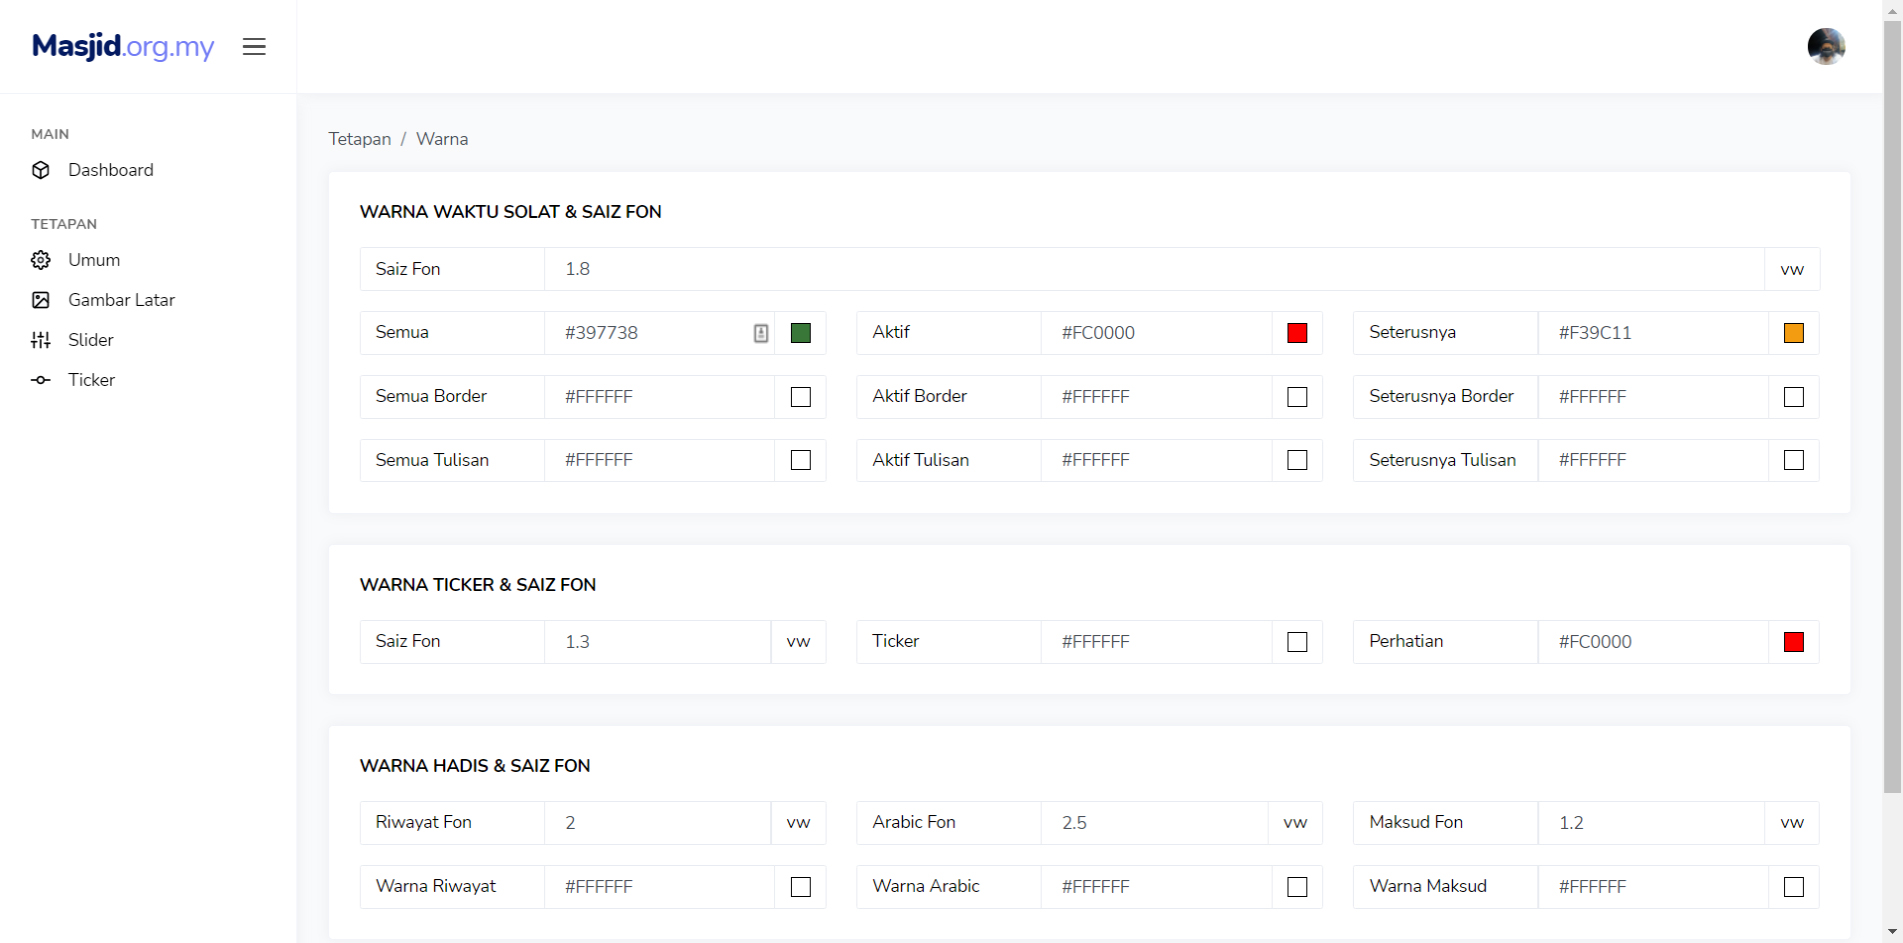
Task: Open the Masjid.org.my logo link
Action: pos(123,46)
